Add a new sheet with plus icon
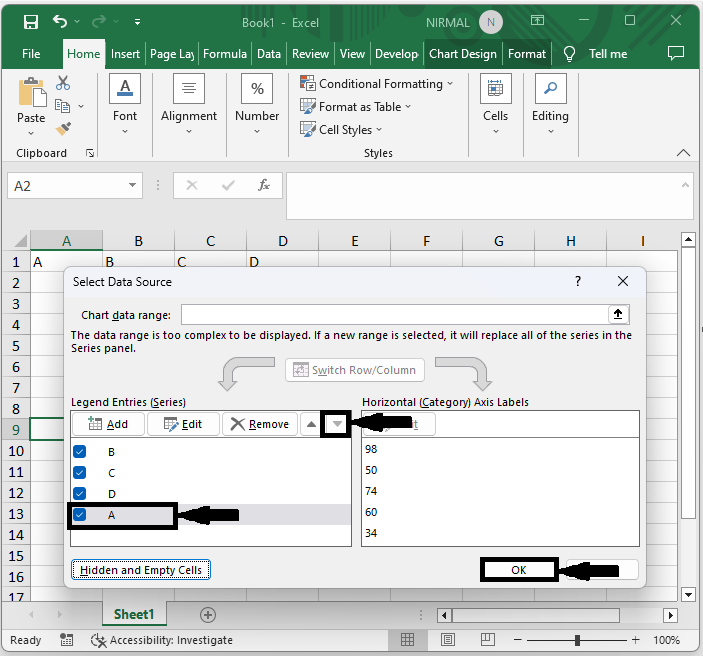 pos(208,615)
